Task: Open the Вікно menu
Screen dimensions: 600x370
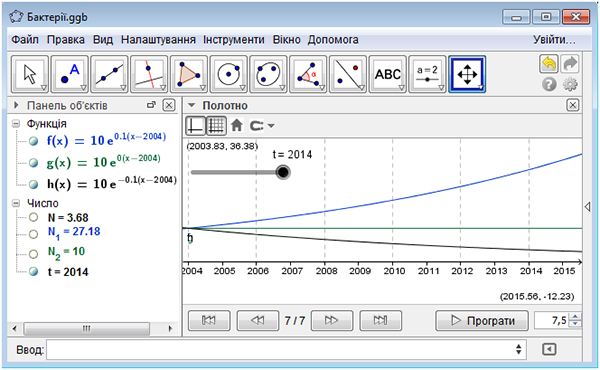Action: (286, 39)
